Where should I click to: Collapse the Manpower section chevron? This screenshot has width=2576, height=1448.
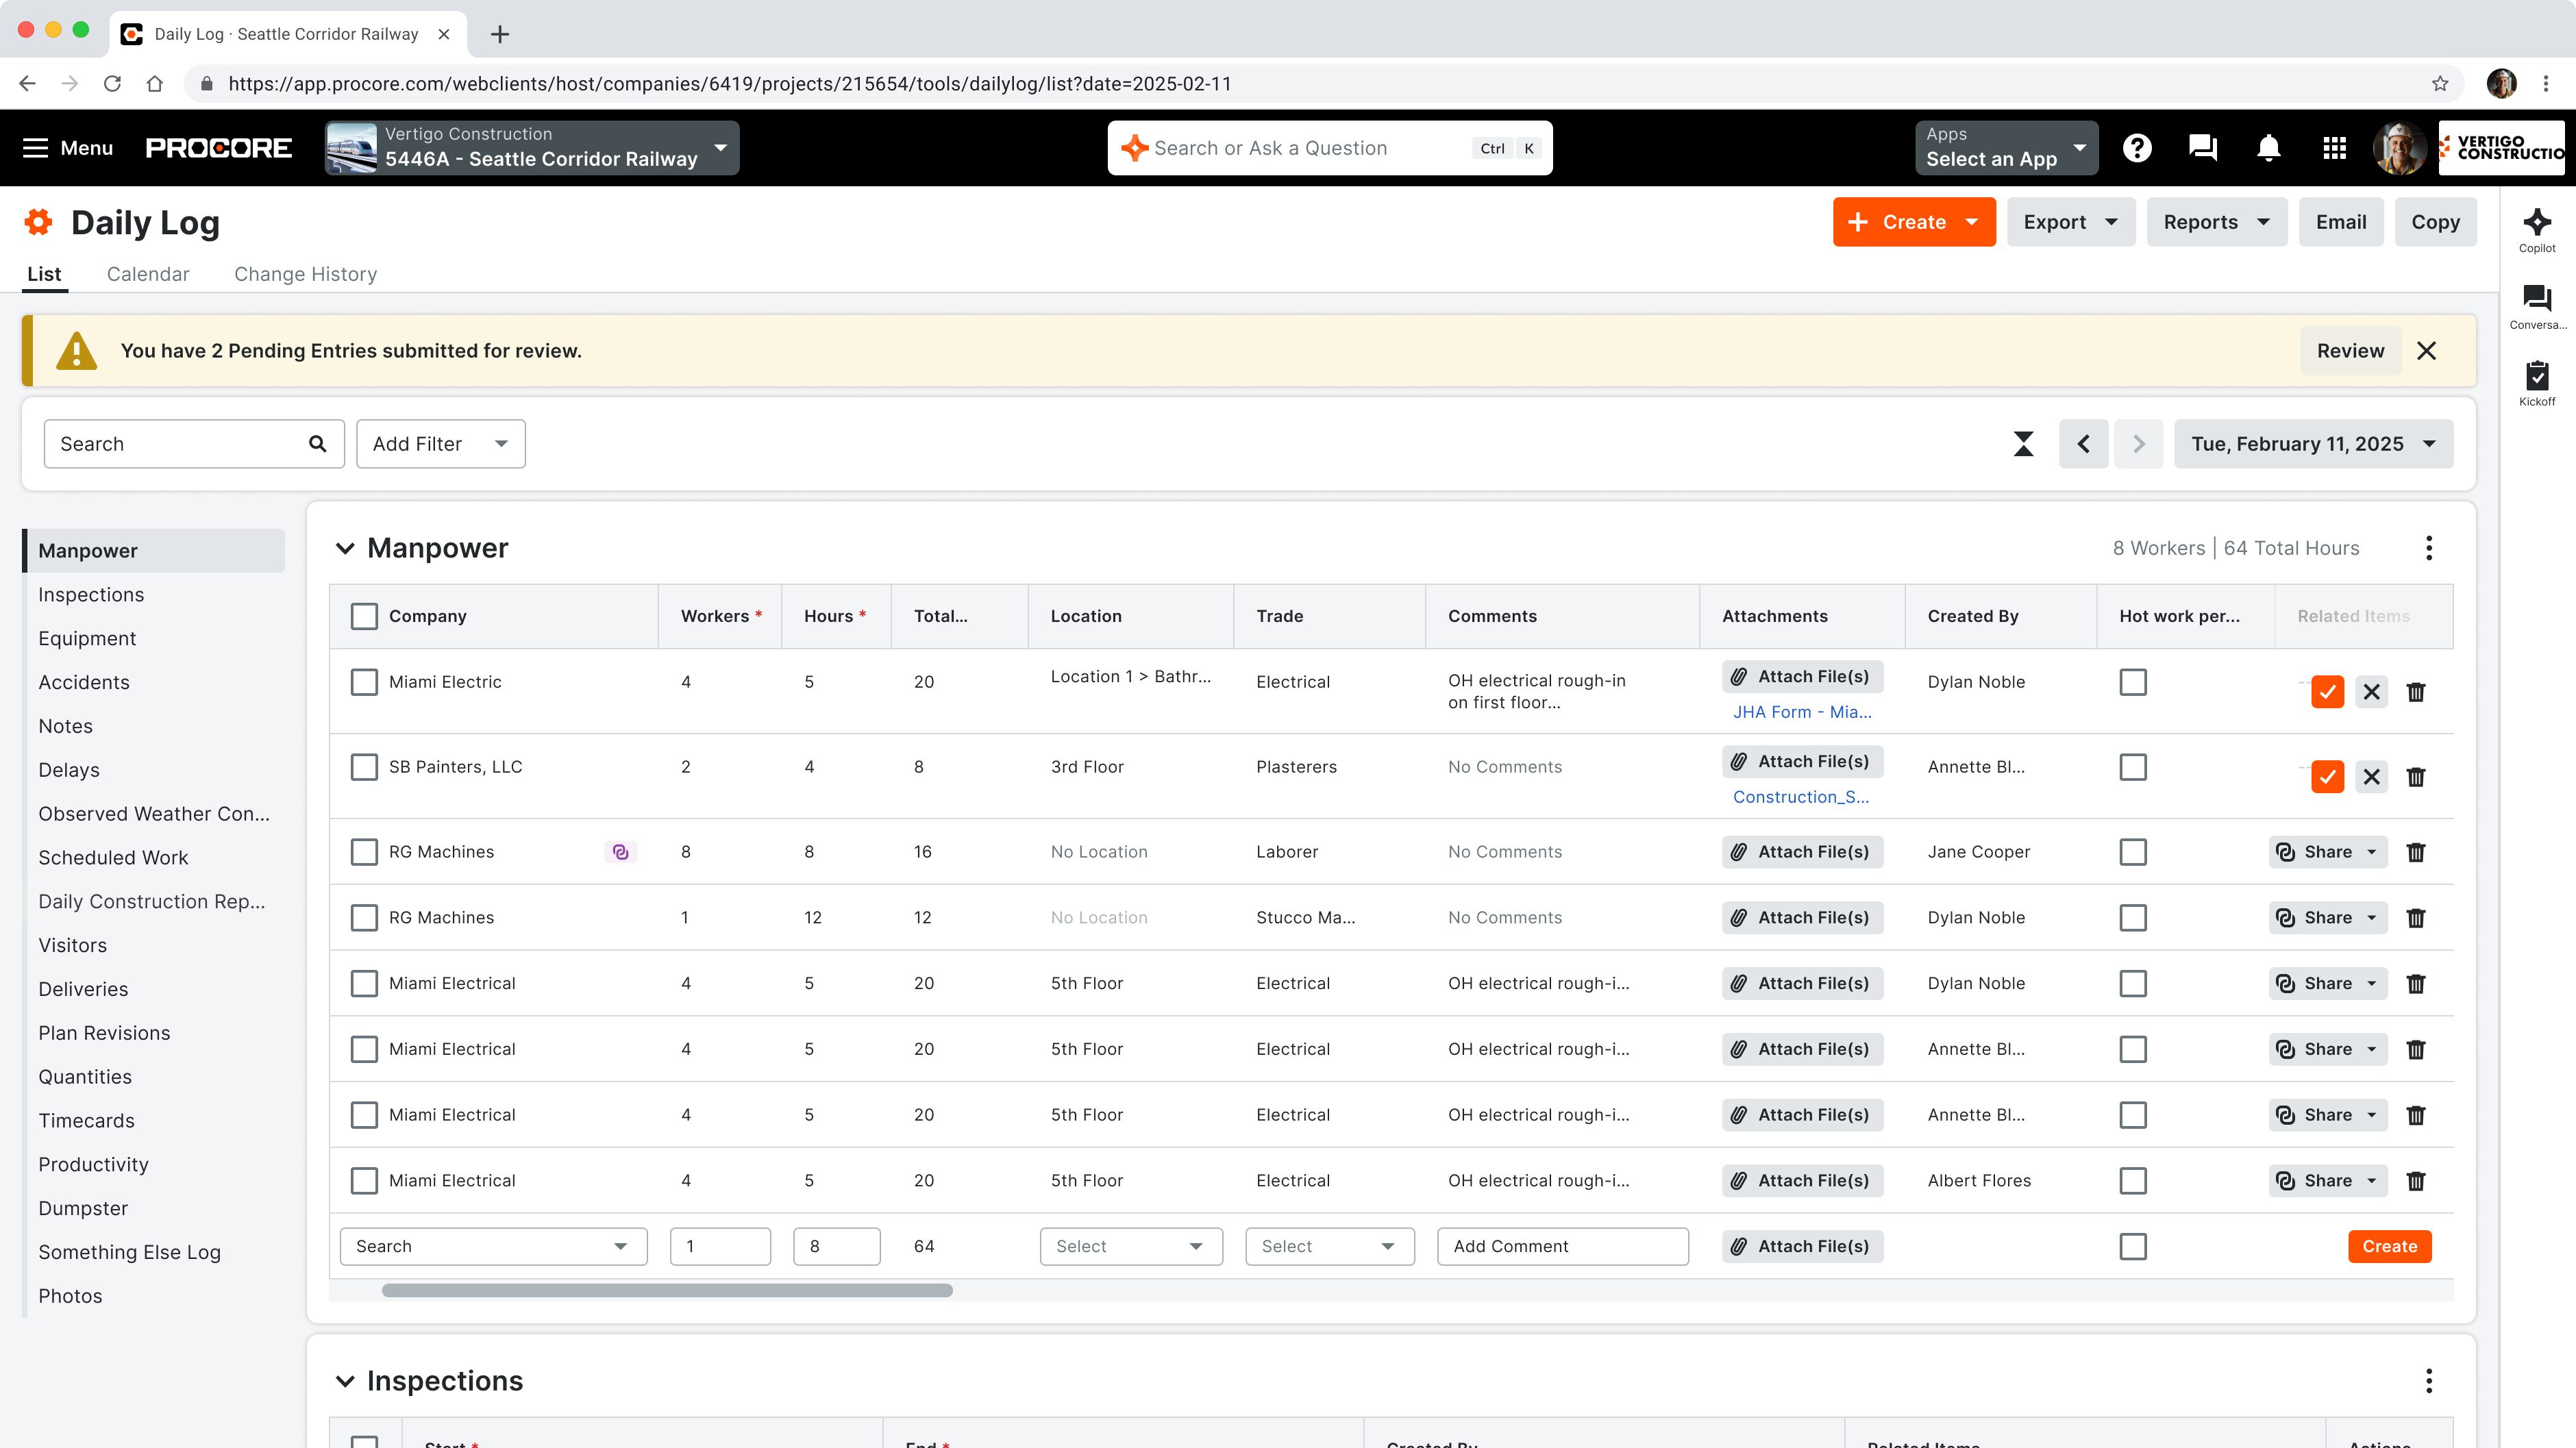coord(345,548)
